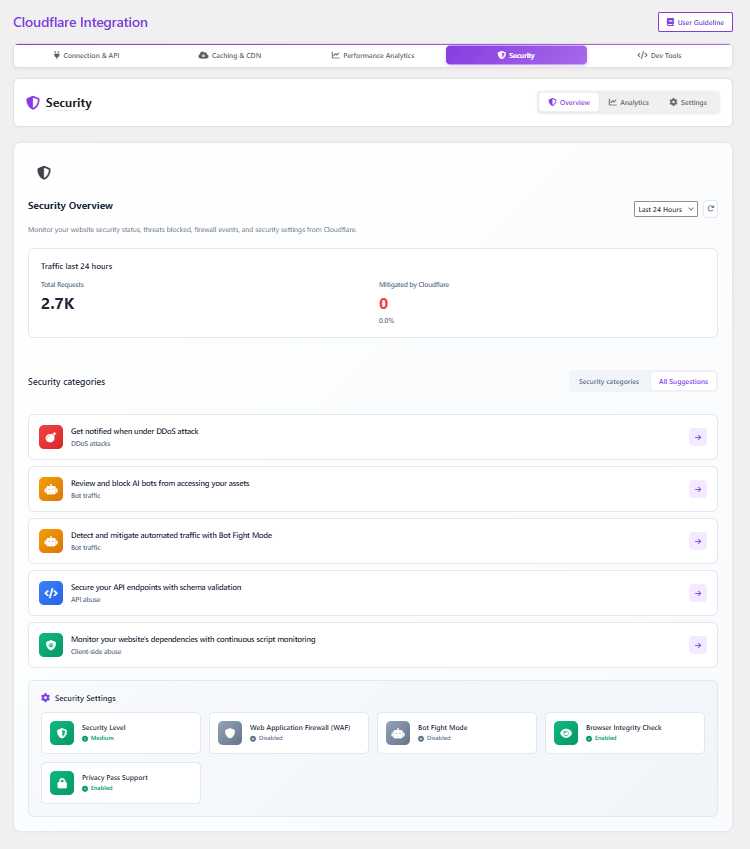Viewport: 750px width, 849px height.
Task: Switch to the Connection & API tab
Action: coord(86,55)
